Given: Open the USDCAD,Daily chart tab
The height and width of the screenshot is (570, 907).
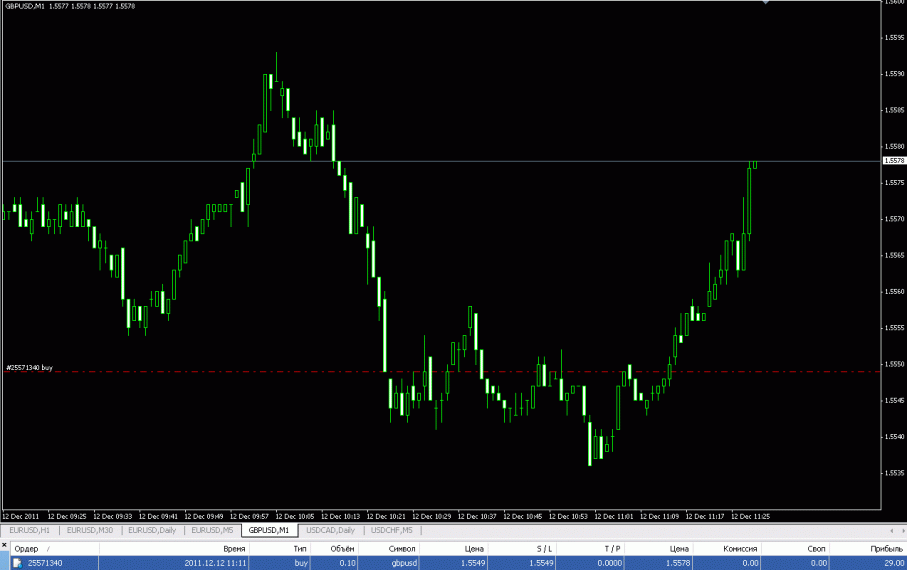Looking at the screenshot, I should pos(331,530).
